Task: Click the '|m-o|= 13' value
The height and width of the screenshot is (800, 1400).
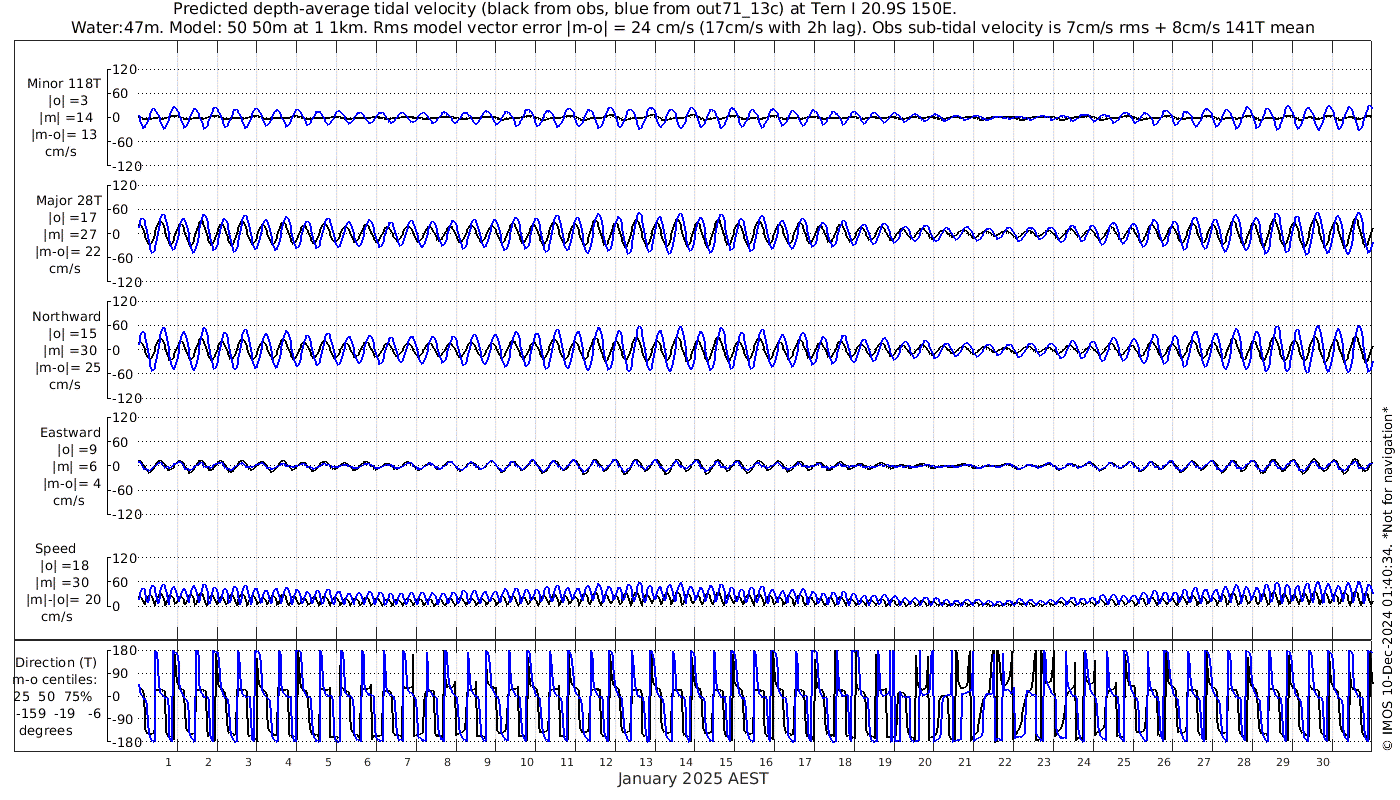Action: click(64, 135)
